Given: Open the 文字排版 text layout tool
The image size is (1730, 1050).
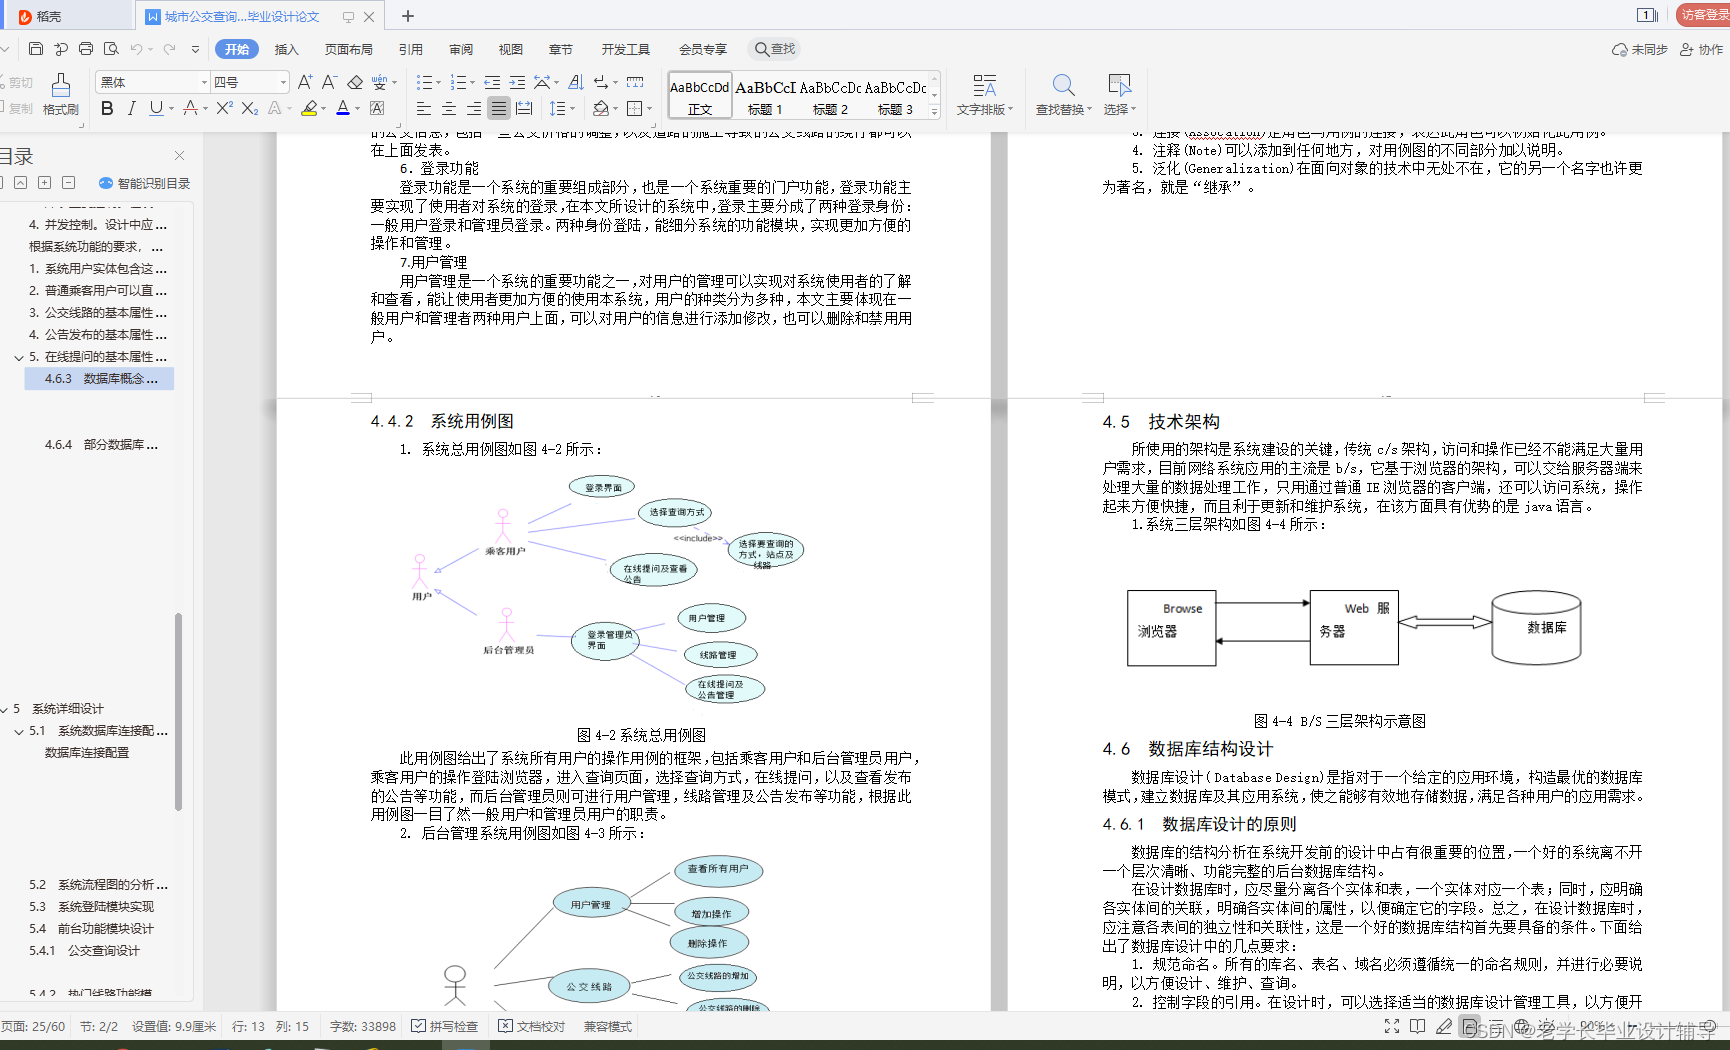Looking at the screenshot, I should coord(984,95).
